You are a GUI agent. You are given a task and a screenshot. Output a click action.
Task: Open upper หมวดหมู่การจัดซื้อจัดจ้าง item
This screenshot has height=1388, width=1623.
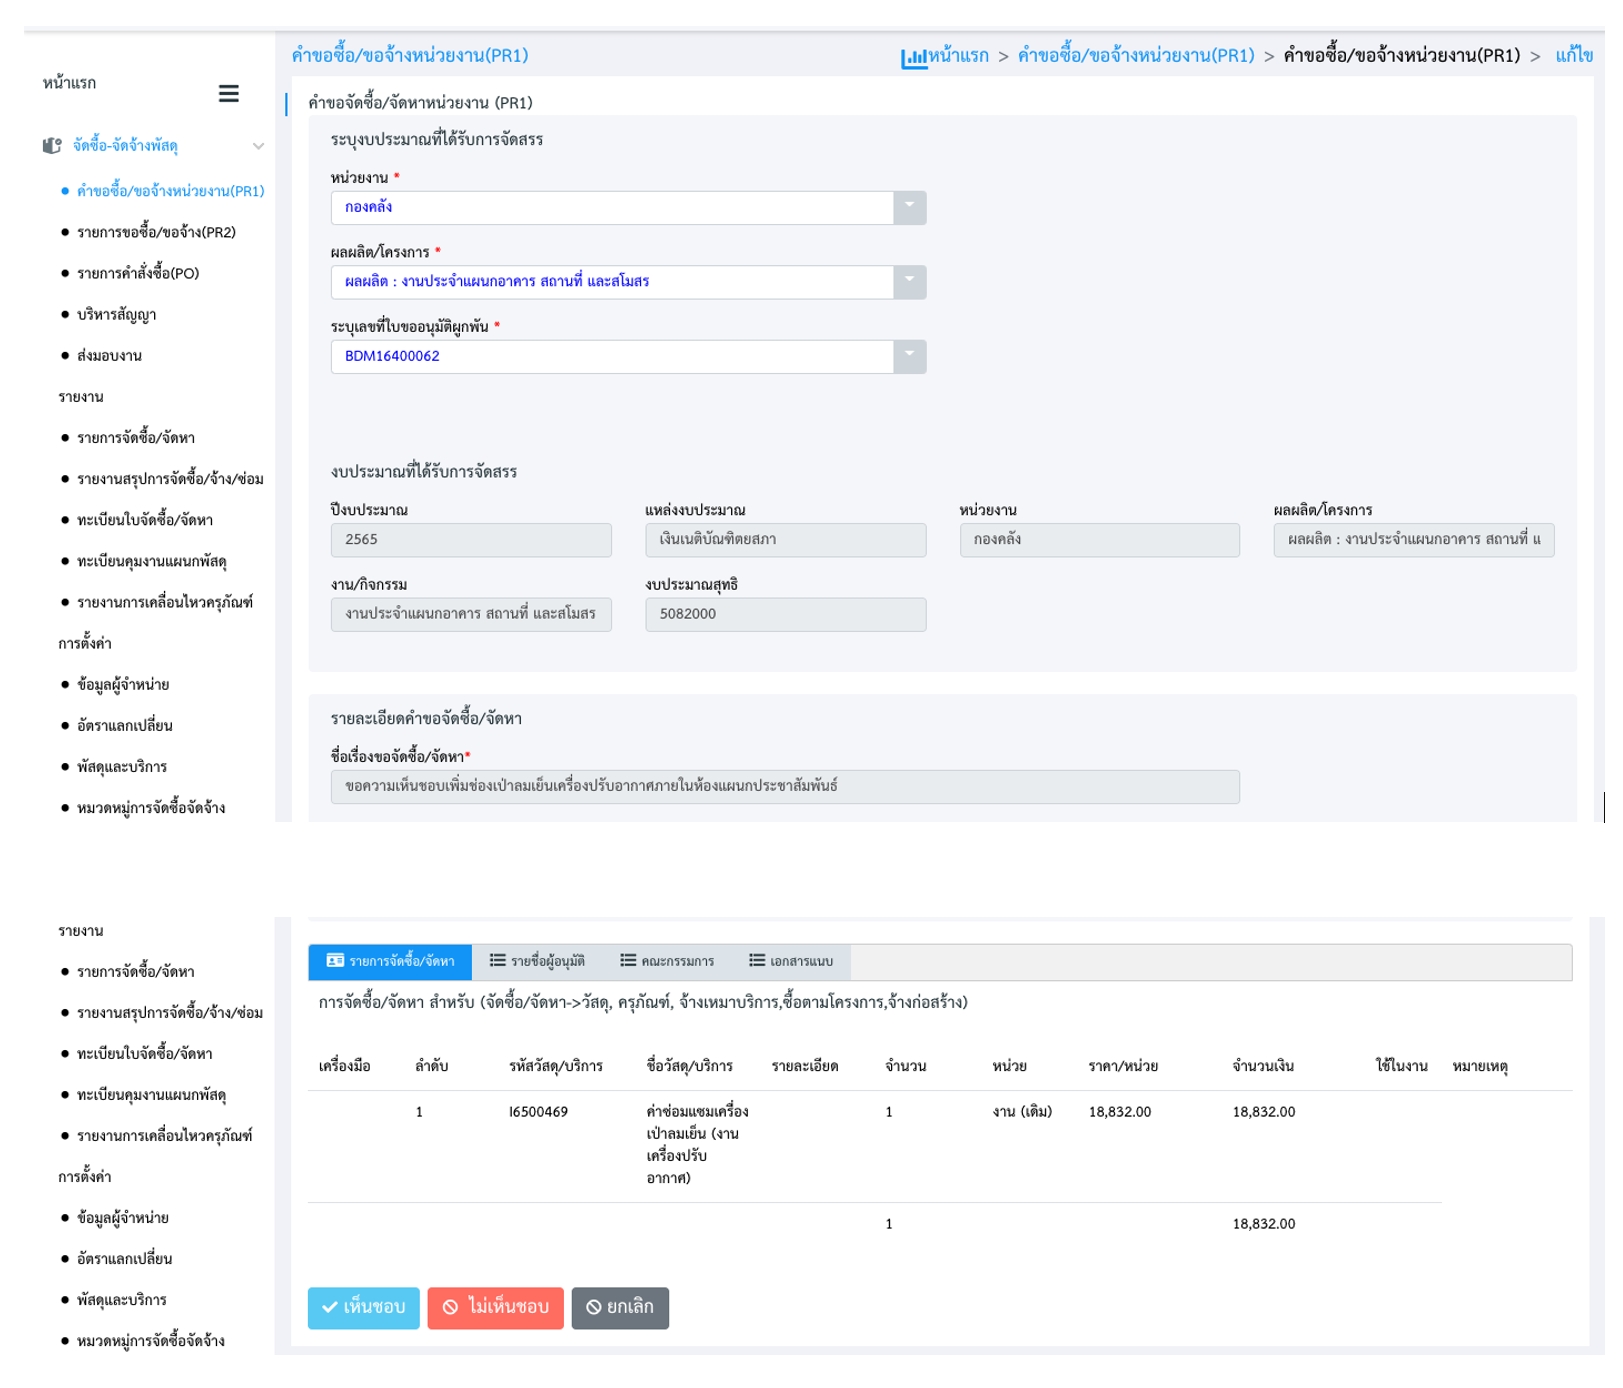tap(151, 808)
